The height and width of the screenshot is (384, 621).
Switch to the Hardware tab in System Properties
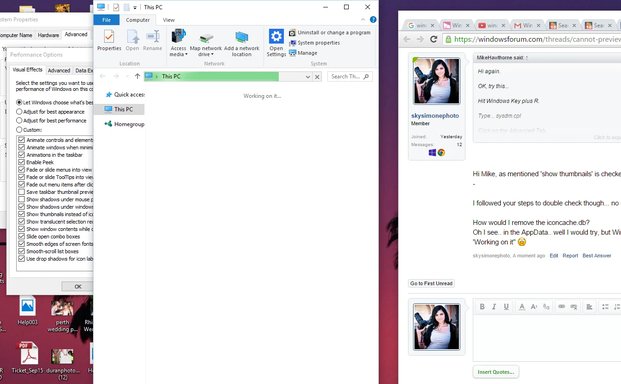click(48, 35)
